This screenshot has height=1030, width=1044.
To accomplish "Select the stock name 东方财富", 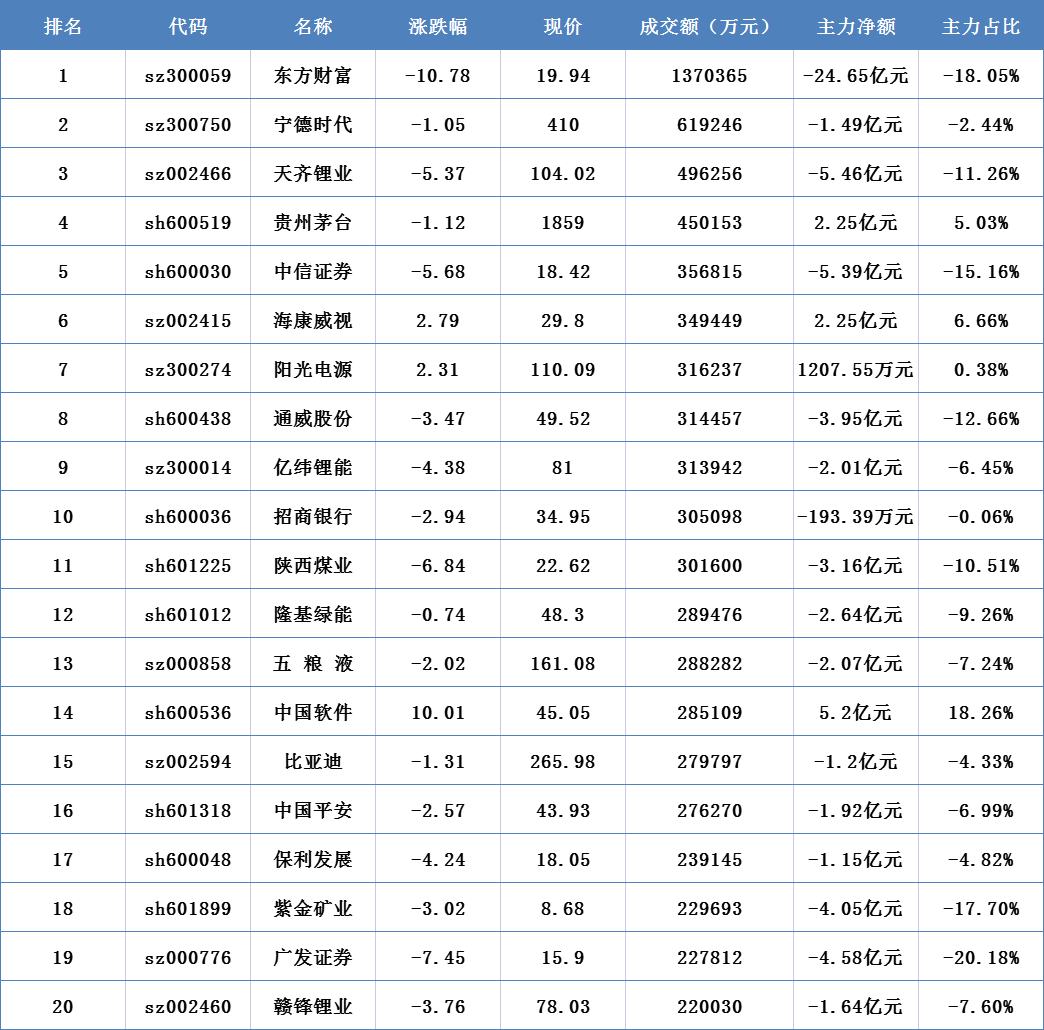I will point(313,75).
